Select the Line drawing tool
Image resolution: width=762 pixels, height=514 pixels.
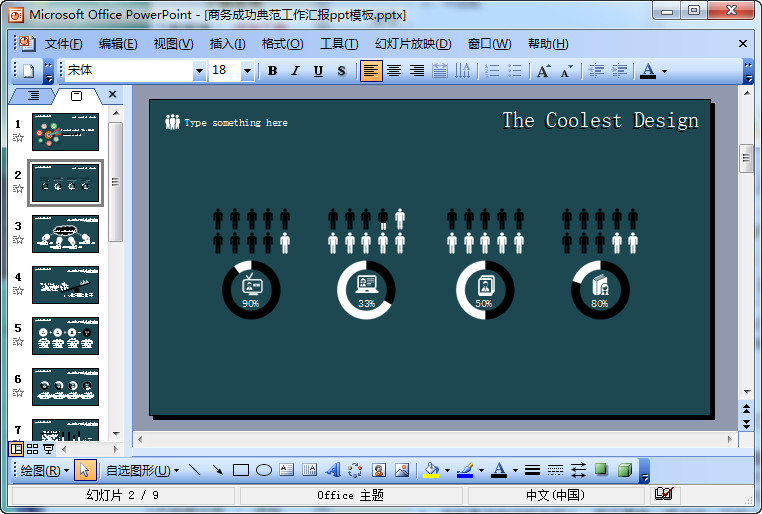194,470
